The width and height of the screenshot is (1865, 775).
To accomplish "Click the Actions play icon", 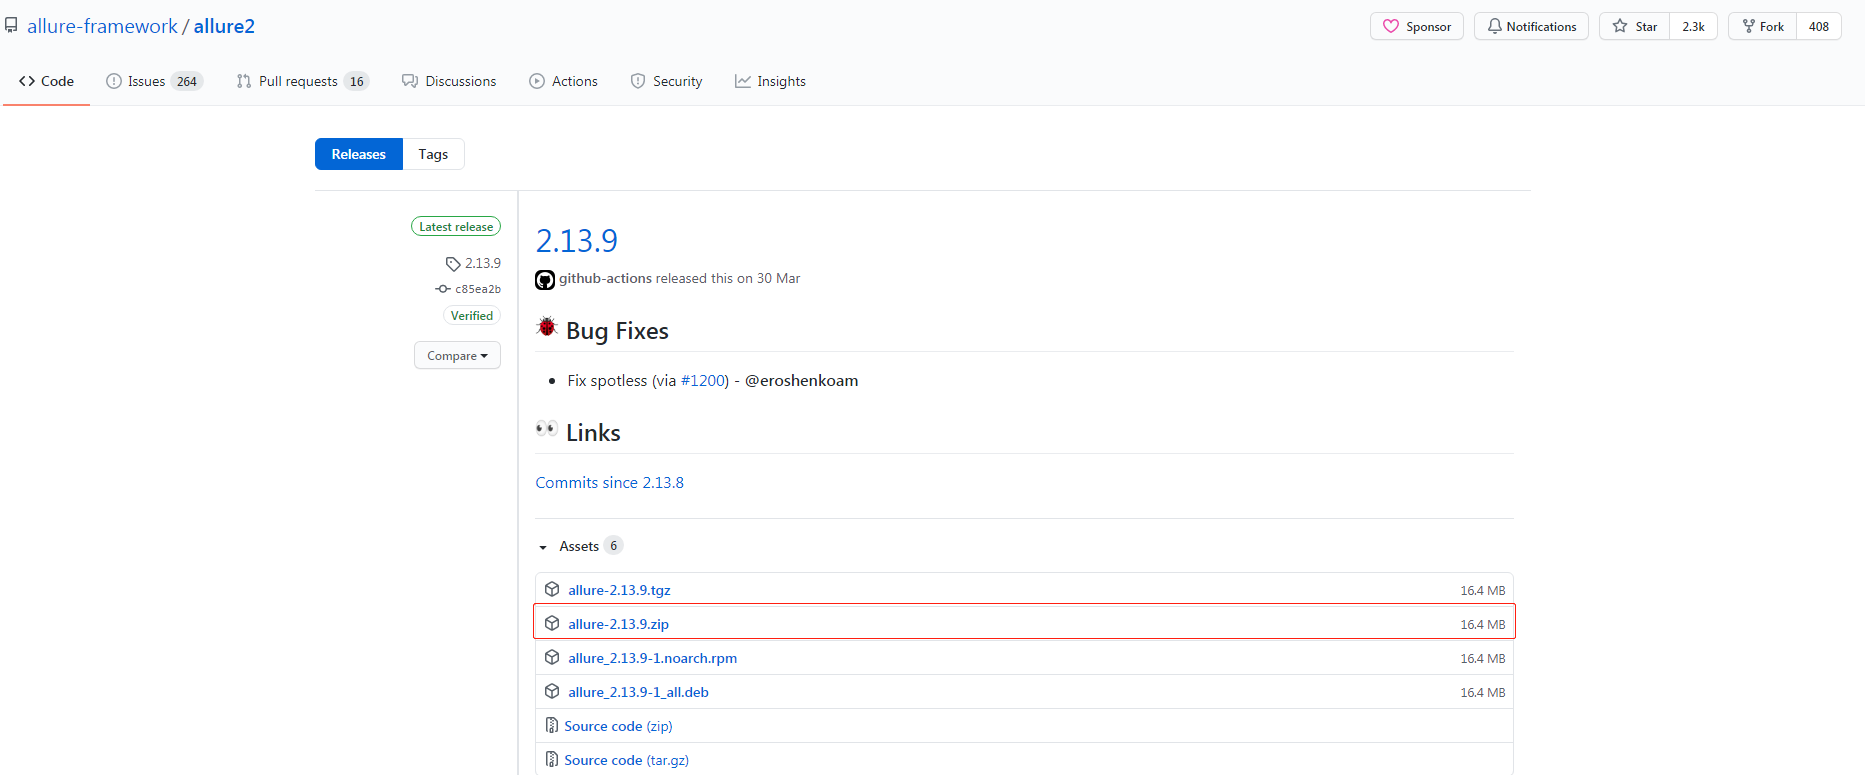I will [537, 81].
